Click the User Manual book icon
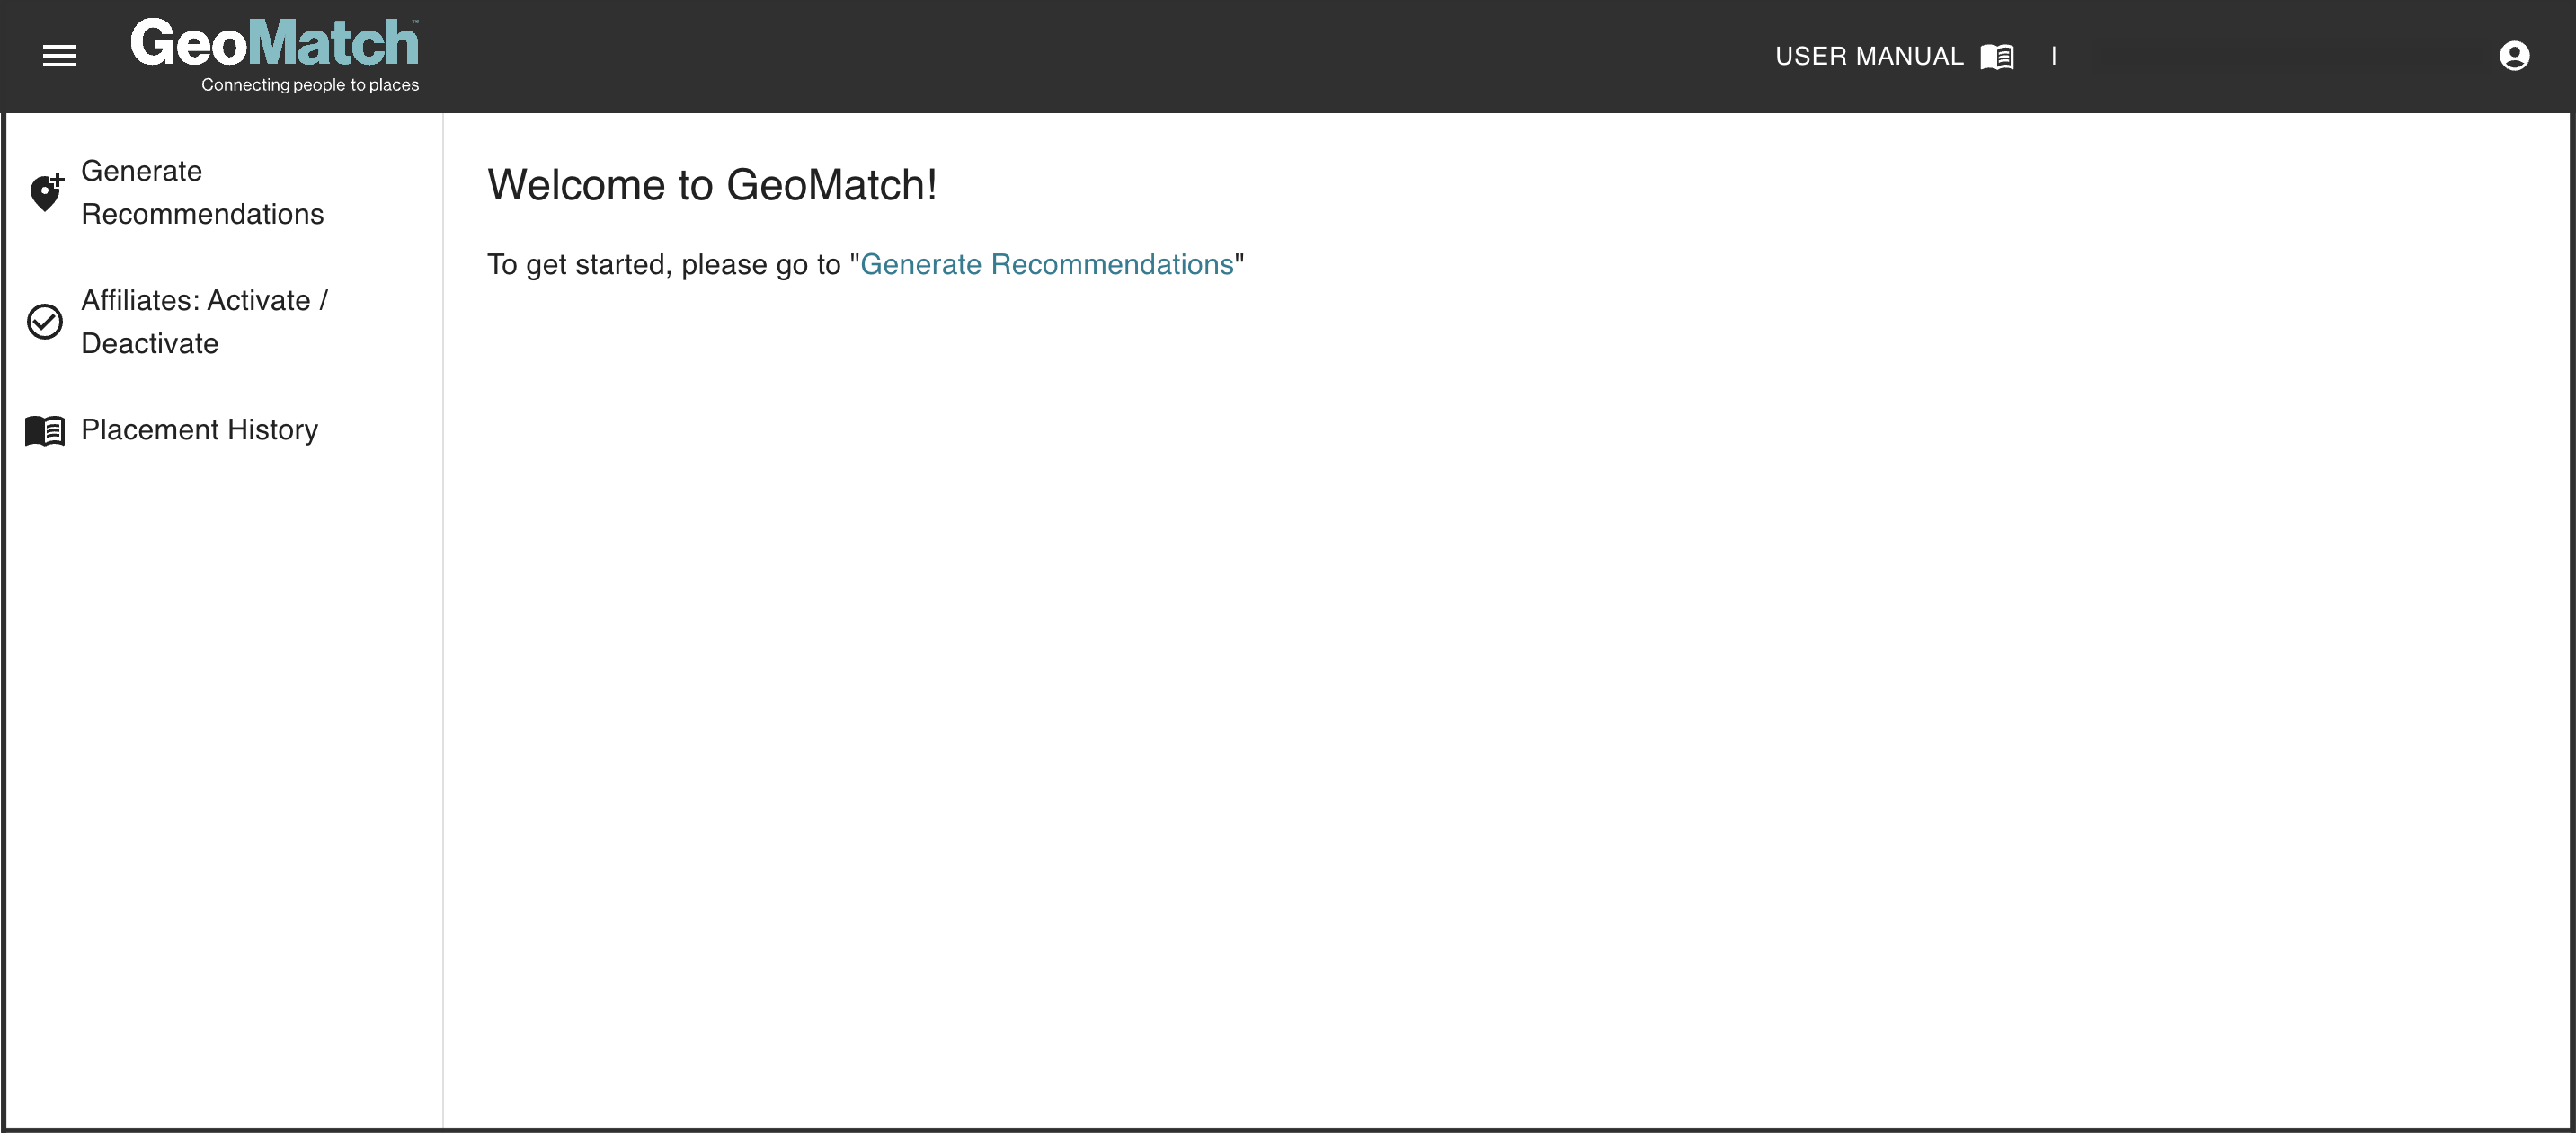This screenshot has height=1133, width=2576. (1997, 57)
